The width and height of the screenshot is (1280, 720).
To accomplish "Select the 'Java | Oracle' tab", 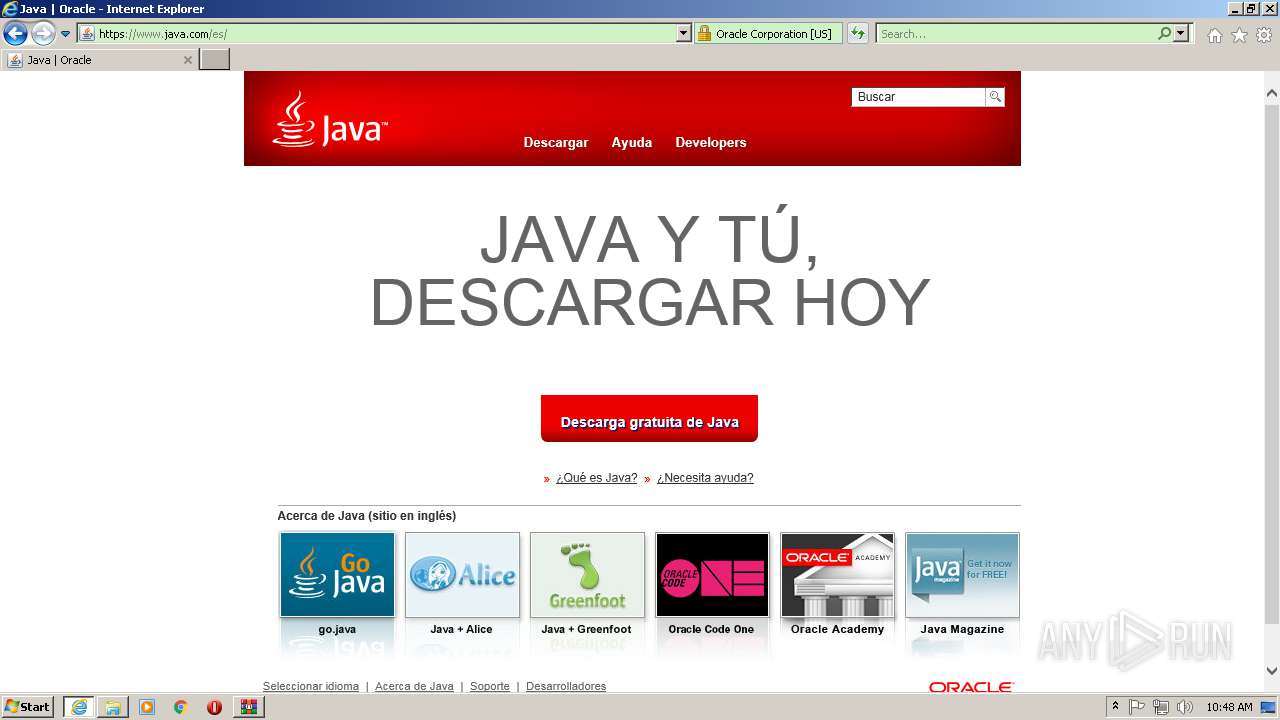I will click(x=99, y=60).
